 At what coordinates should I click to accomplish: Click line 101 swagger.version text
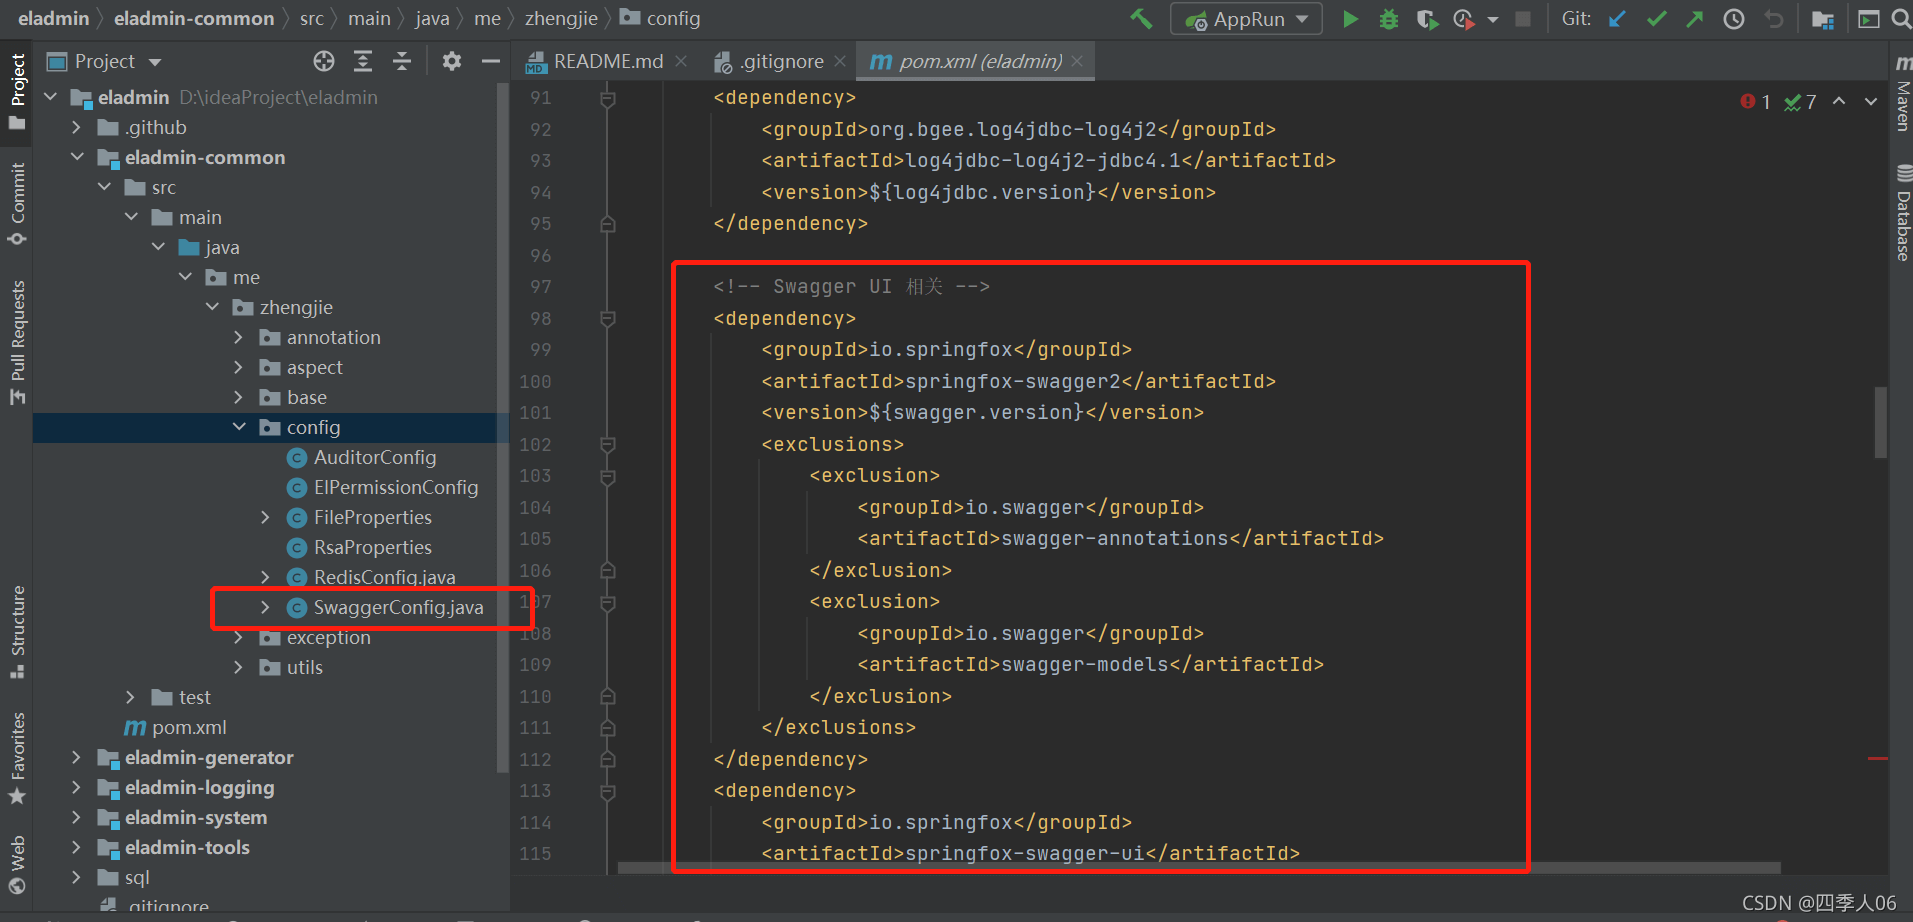[x=976, y=412]
